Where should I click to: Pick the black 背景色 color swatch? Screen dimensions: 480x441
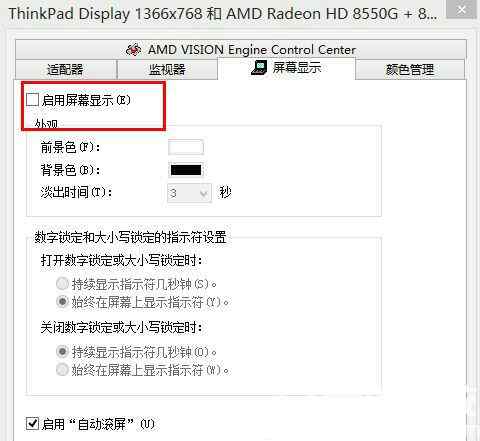(x=186, y=170)
